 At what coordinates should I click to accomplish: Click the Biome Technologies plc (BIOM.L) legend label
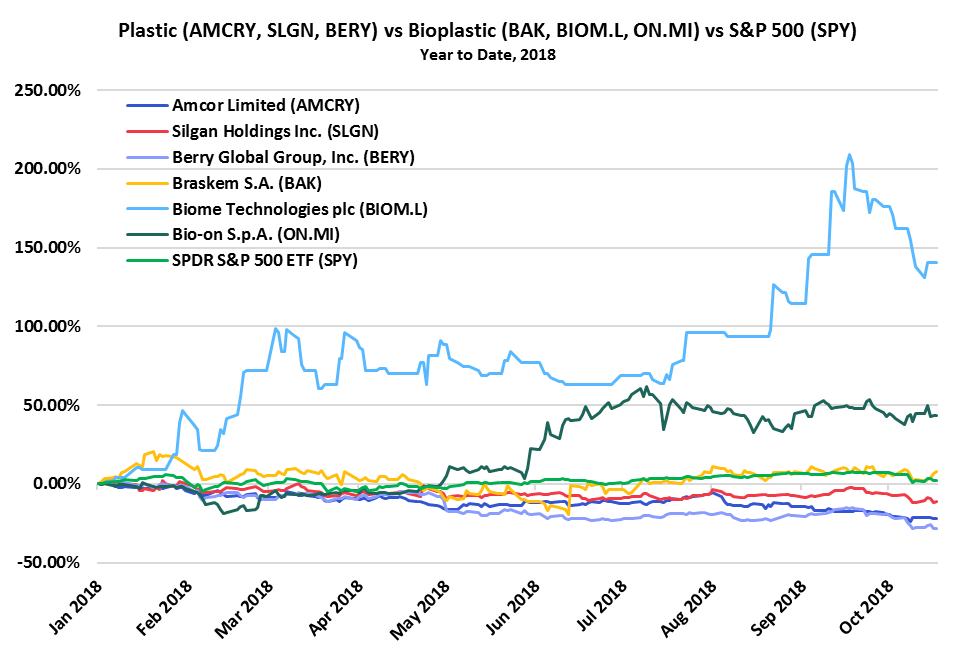coord(300,209)
